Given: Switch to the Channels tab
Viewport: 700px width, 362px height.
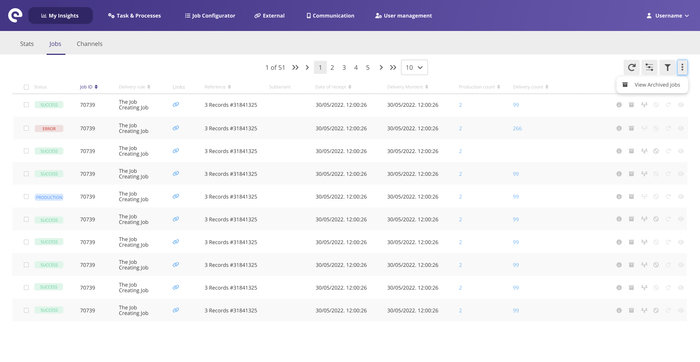Looking at the screenshot, I should click(89, 44).
